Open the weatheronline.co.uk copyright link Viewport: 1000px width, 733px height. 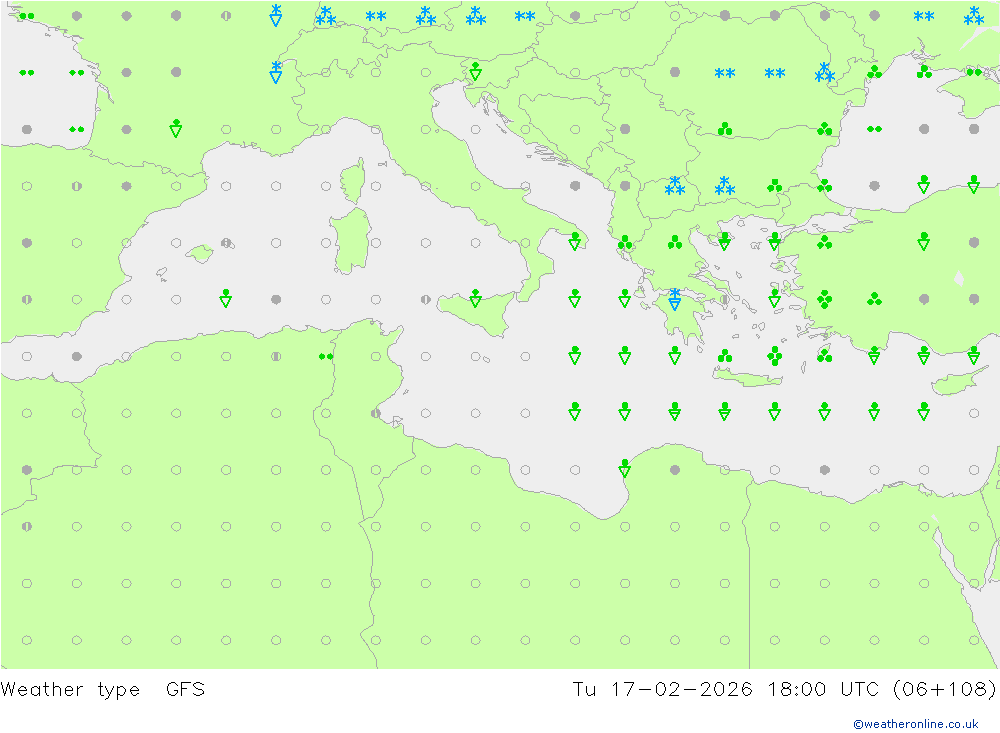tap(915, 723)
